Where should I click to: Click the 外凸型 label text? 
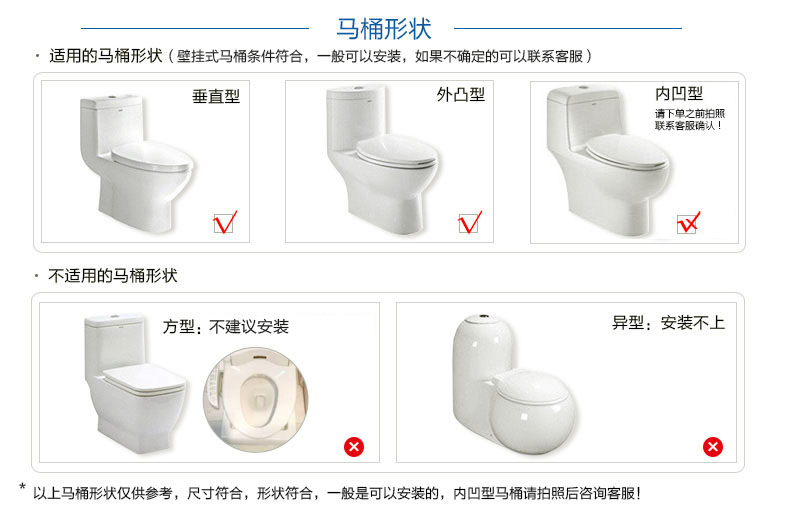[x=460, y=95]
